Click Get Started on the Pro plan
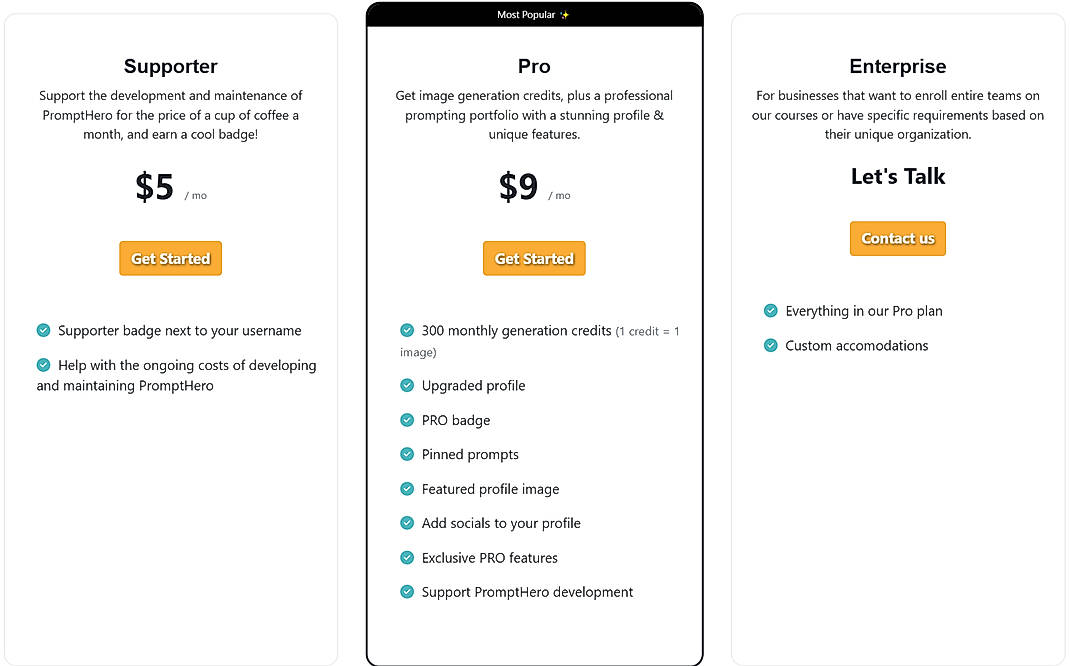 pyautogui.click(x=534, y=258)
